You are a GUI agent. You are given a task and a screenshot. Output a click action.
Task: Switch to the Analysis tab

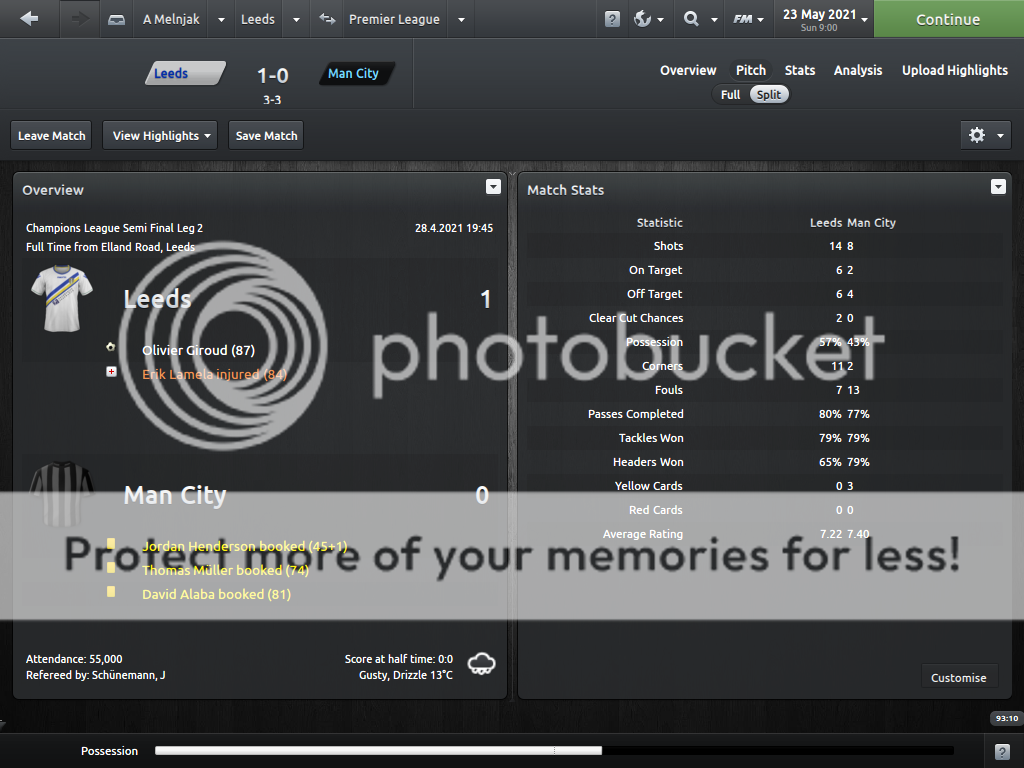click(857, 70)
